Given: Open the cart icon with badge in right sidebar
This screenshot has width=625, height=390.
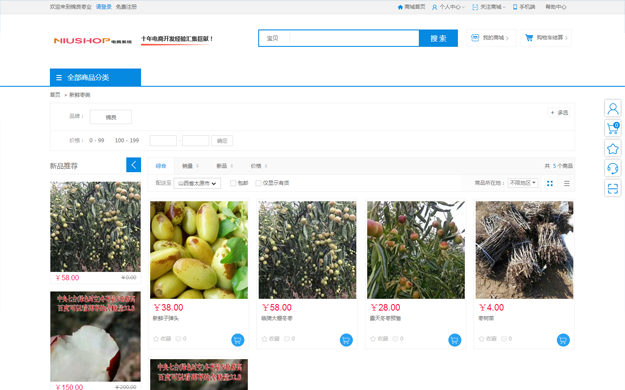Looking at the screenshot, I should pyautogui.click(x=613, y=128).
